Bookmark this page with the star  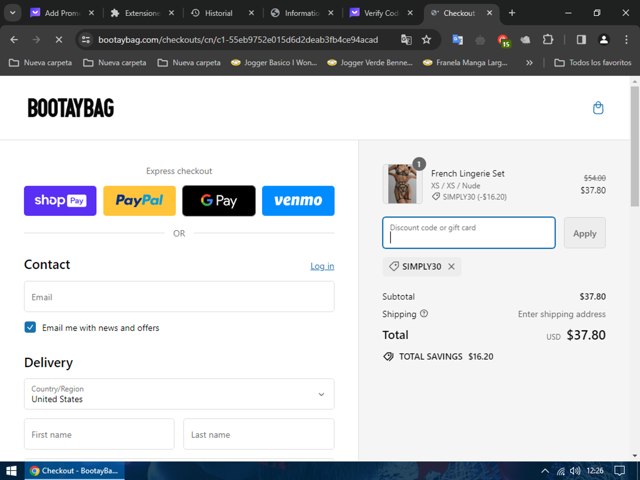click(427, 40)
